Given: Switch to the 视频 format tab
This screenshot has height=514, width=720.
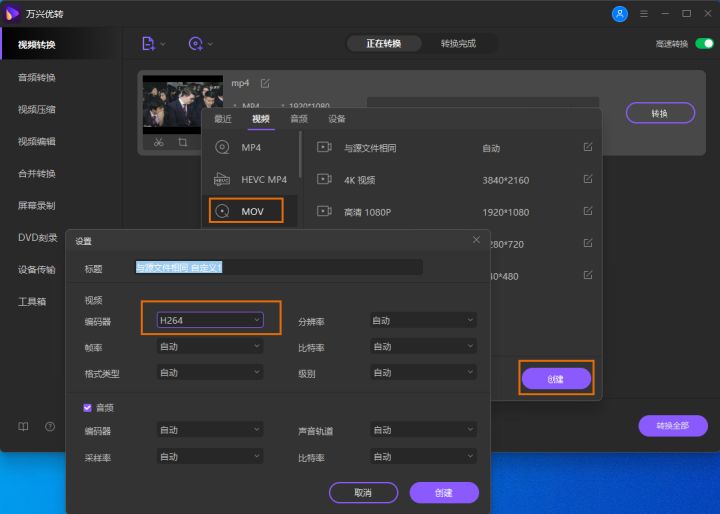Looking at the screenshot, I should (261, 119).
